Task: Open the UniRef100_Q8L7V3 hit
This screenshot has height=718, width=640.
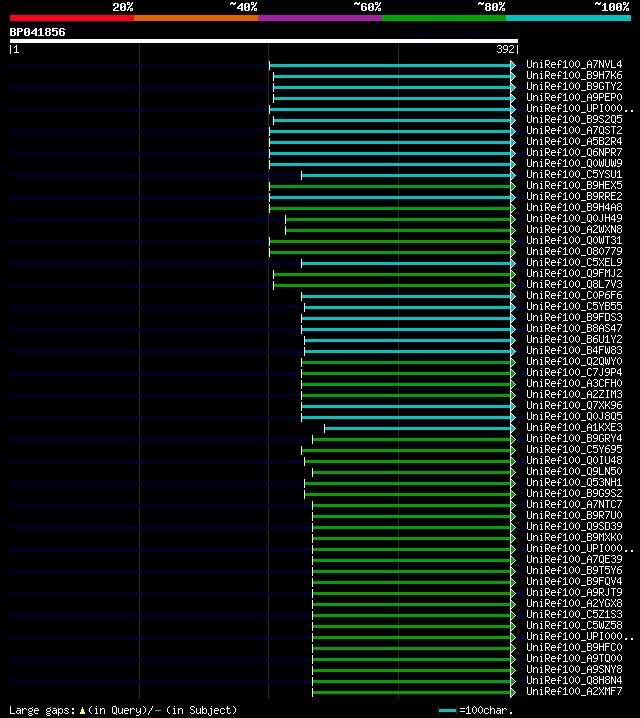Action: [x=574, y=284]
